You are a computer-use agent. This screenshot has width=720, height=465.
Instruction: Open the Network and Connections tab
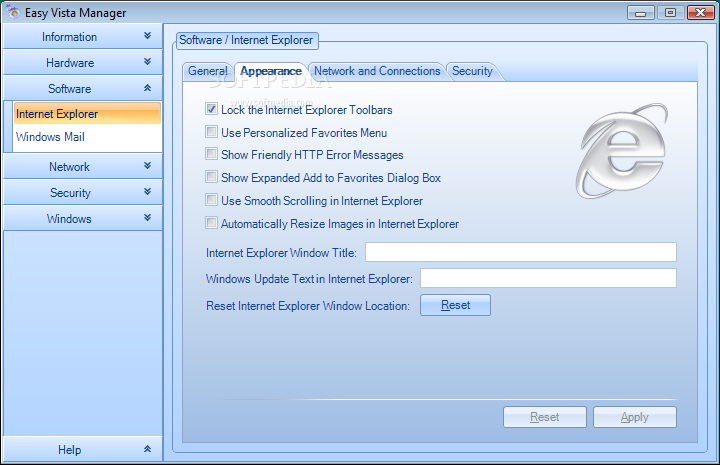click(377, 71)
